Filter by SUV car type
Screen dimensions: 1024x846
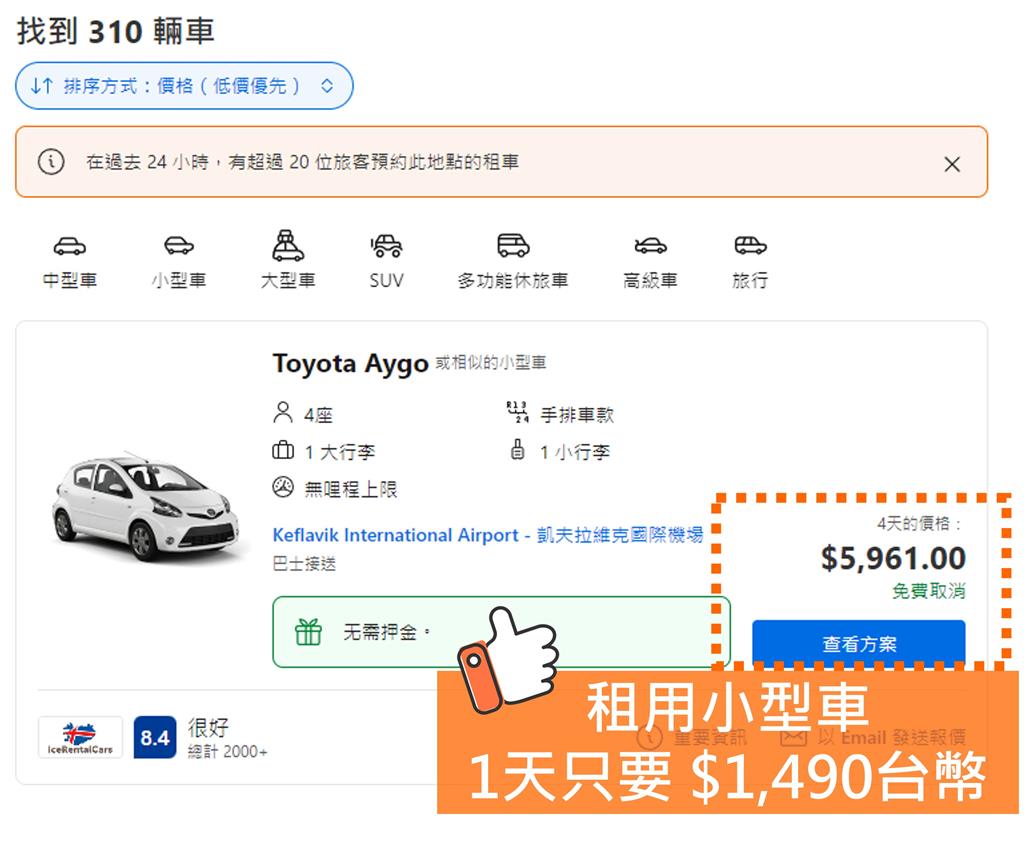386,262
